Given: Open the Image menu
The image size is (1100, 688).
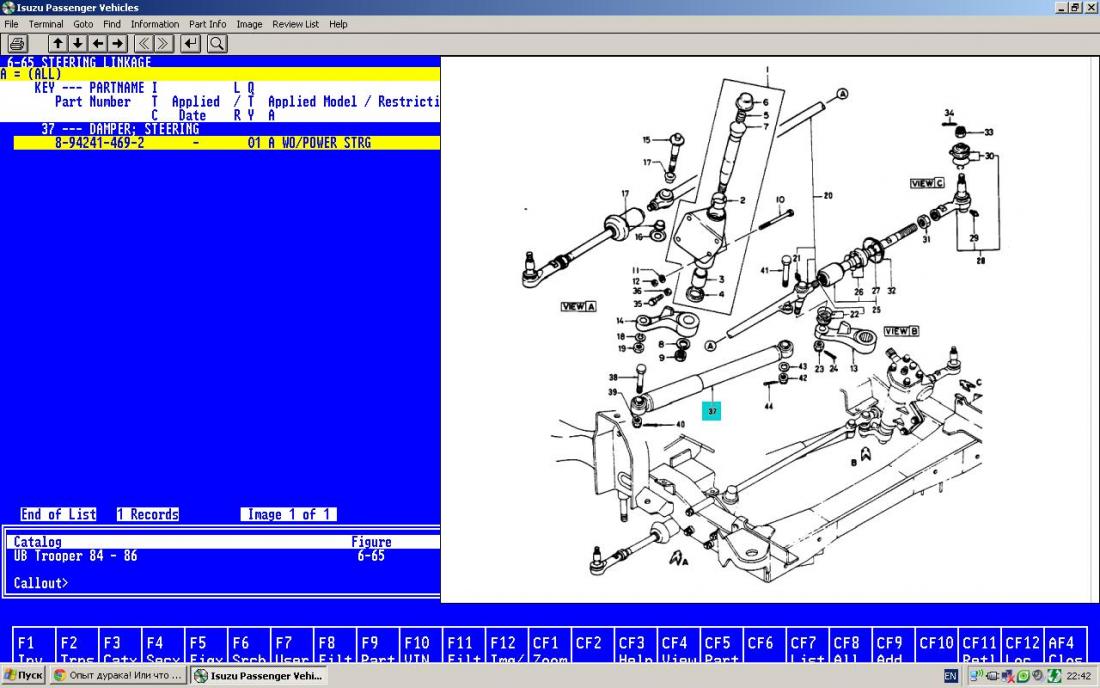Looking at the screenshot, I should [x=249, y=24].
